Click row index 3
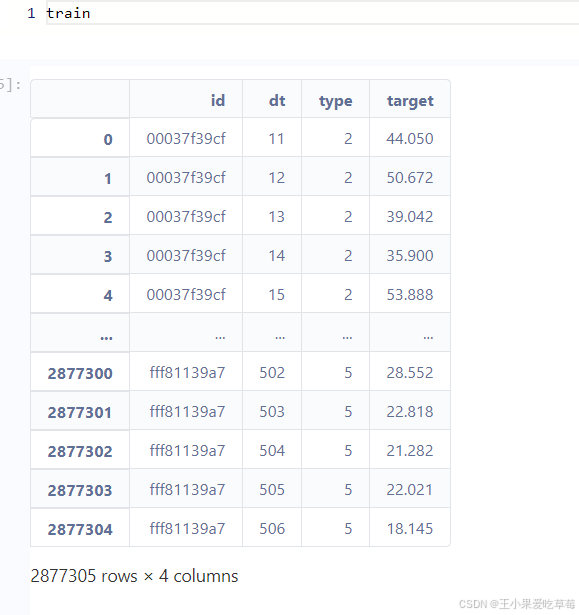Viewport: 579px width, 615px height. 108,257
